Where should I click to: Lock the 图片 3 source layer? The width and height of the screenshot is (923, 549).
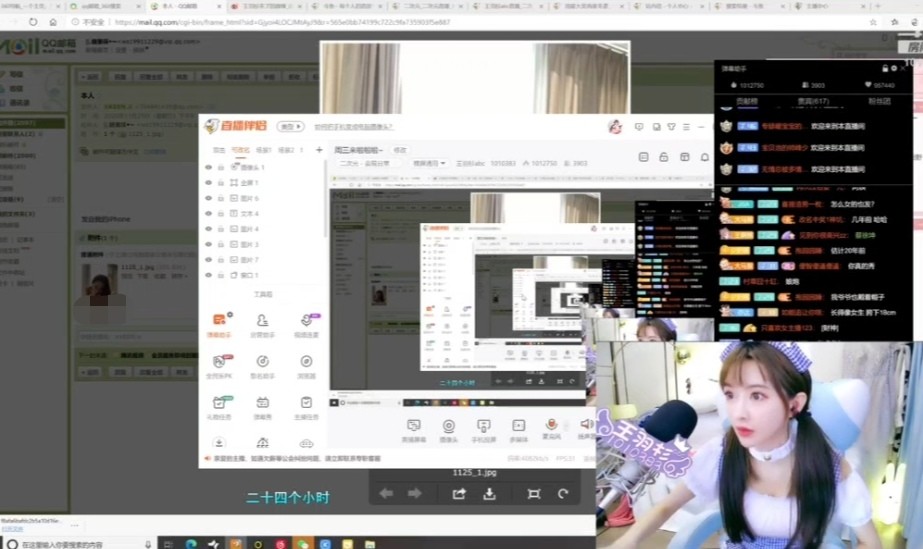221,244
